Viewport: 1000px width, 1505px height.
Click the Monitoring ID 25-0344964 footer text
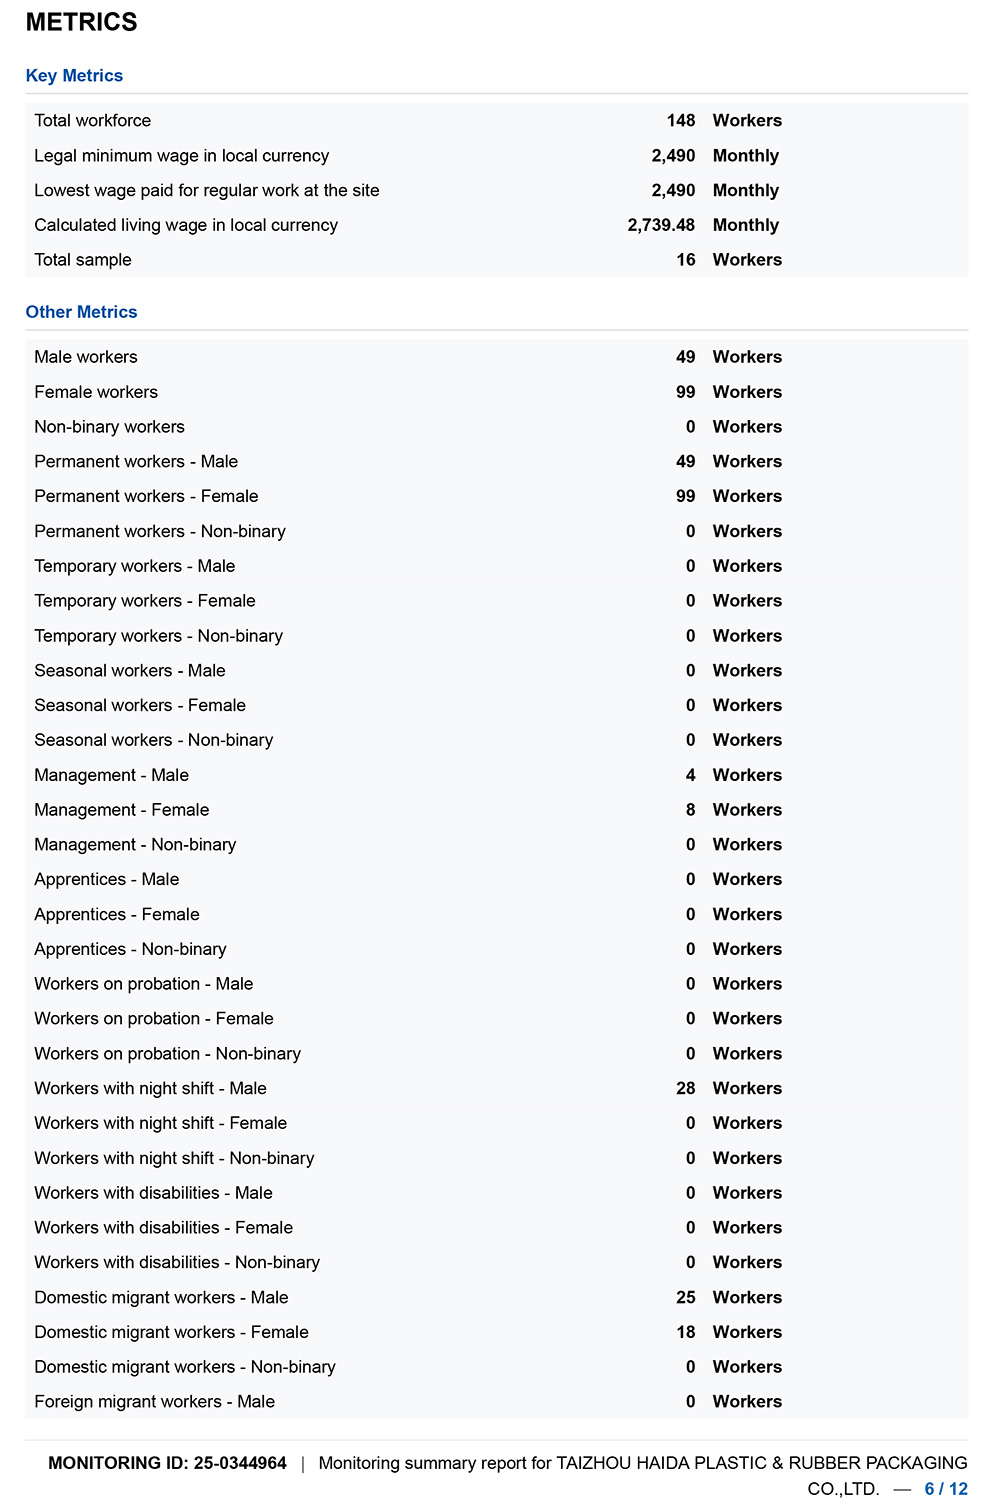coord(167,1463)
